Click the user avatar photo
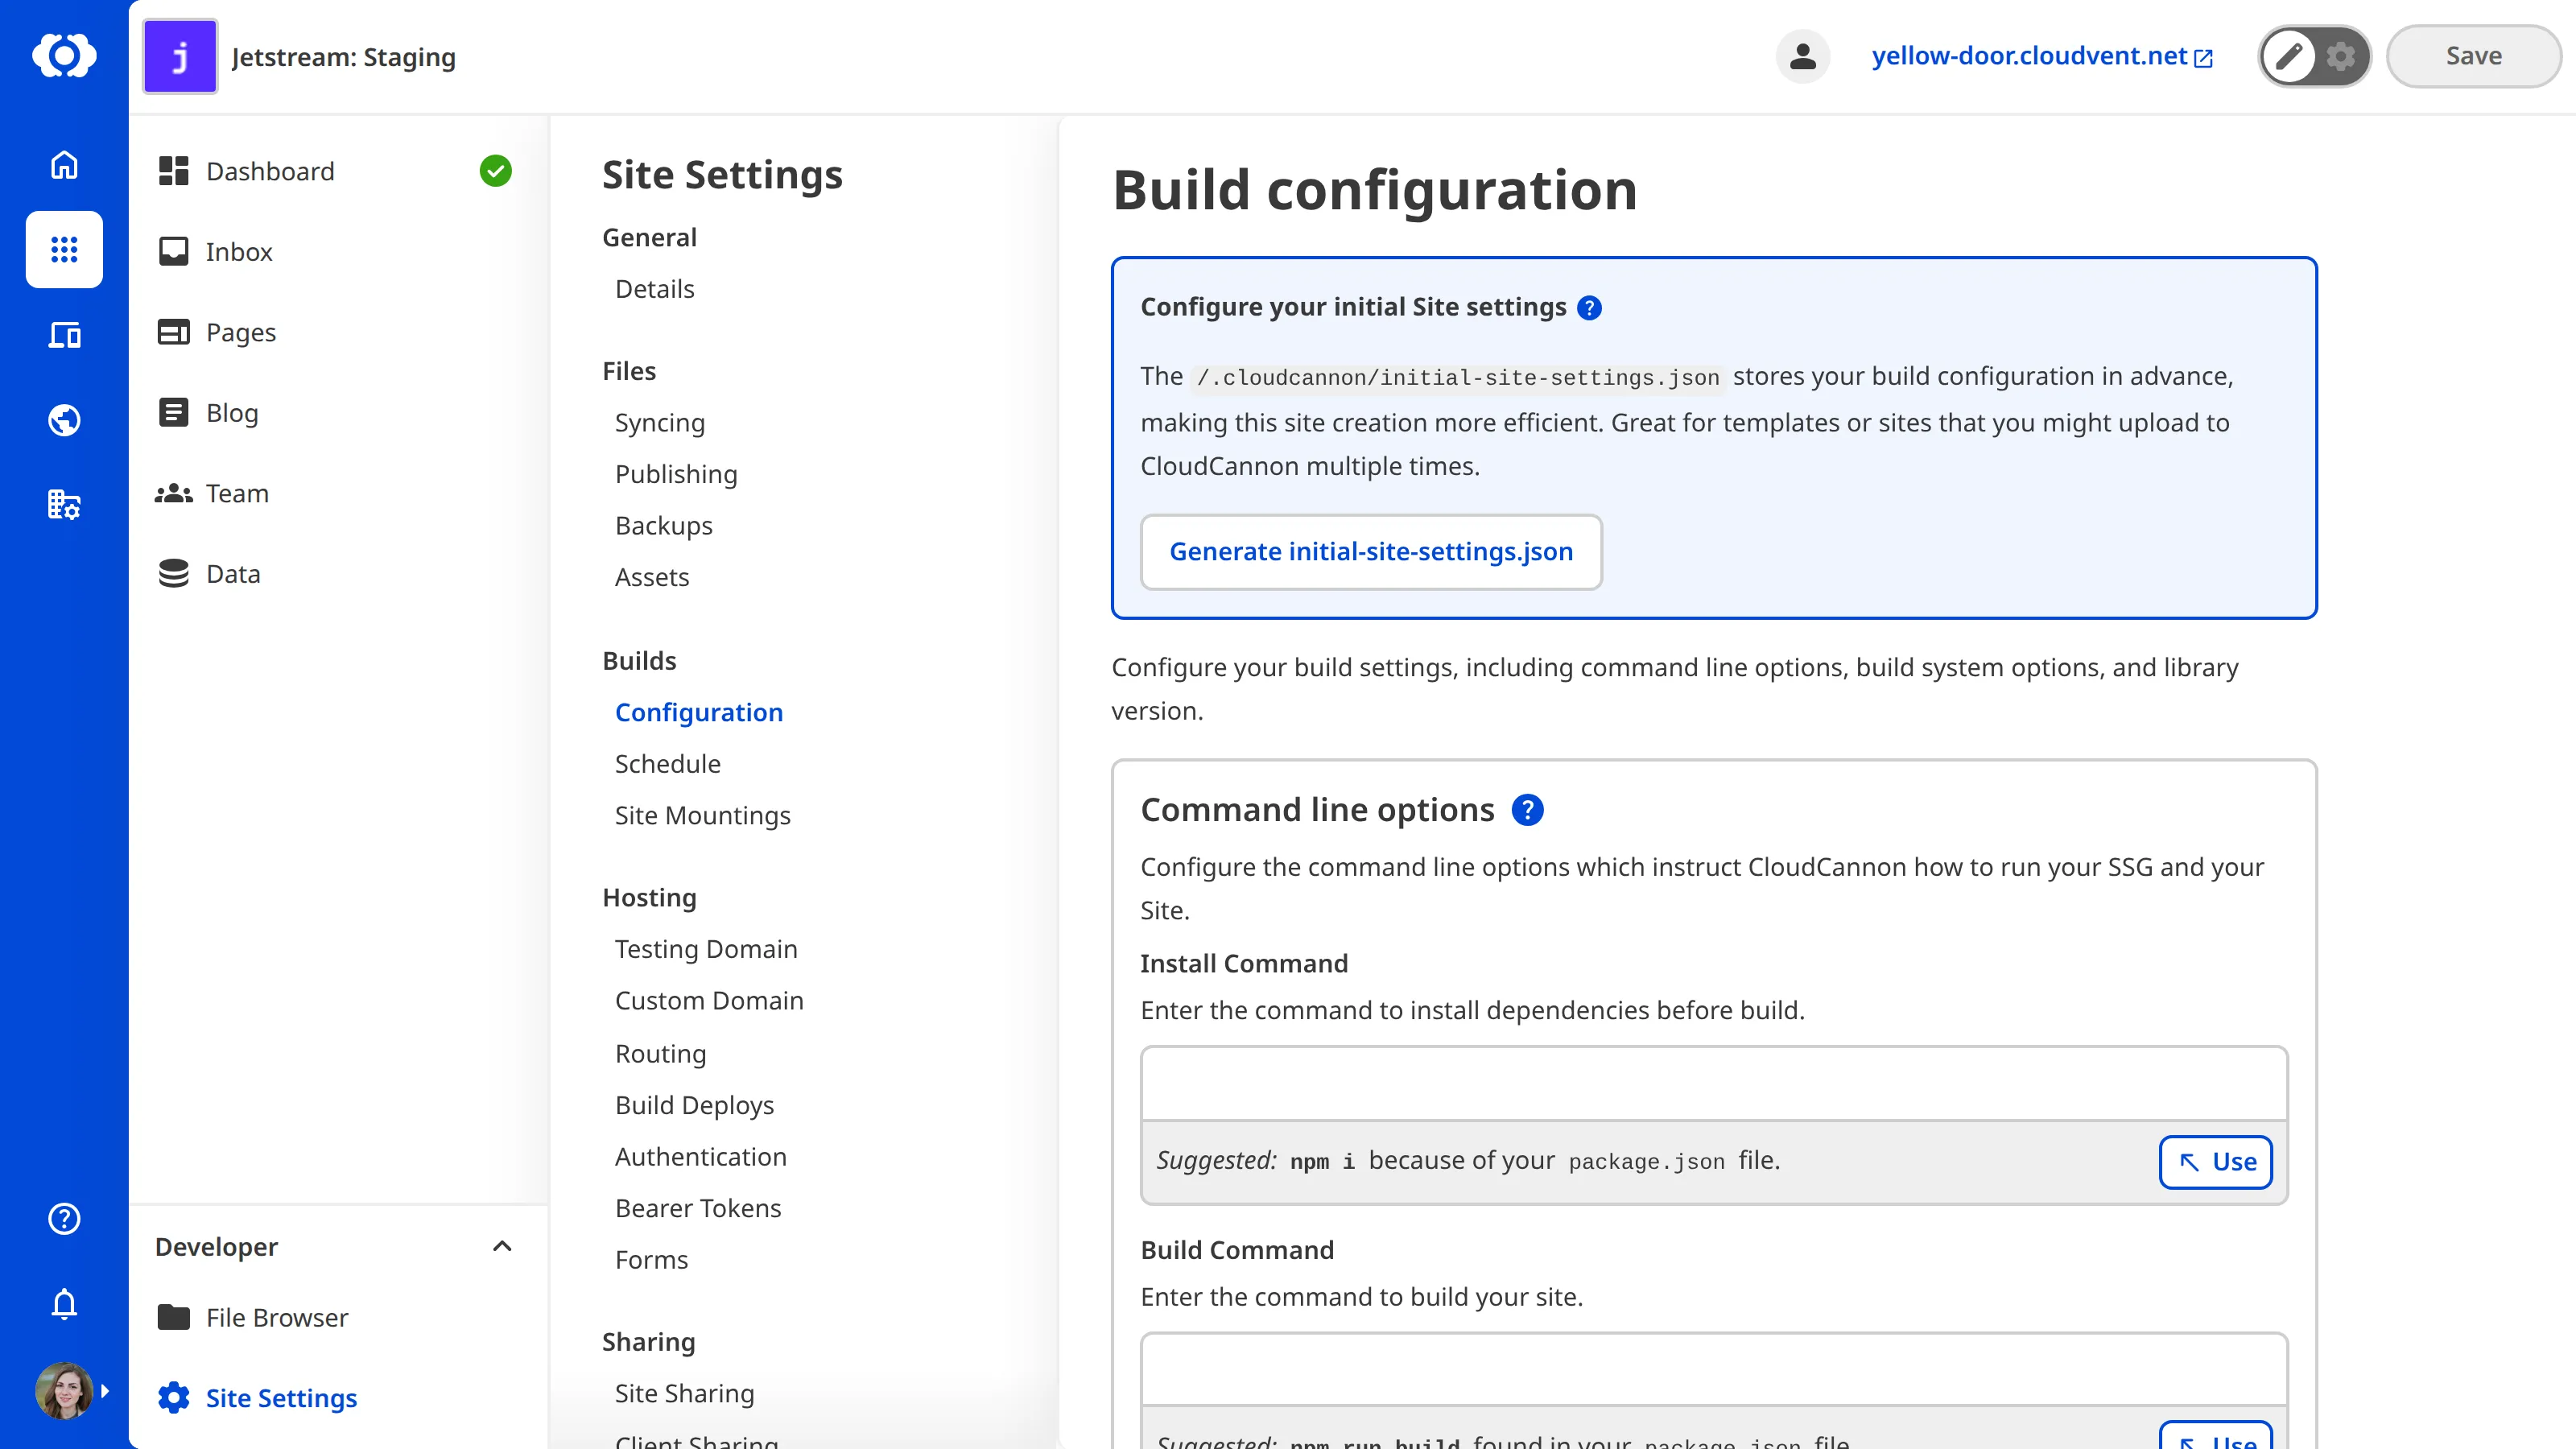This screenshot has width=2576, height=1449. (x=64, y=1390)
